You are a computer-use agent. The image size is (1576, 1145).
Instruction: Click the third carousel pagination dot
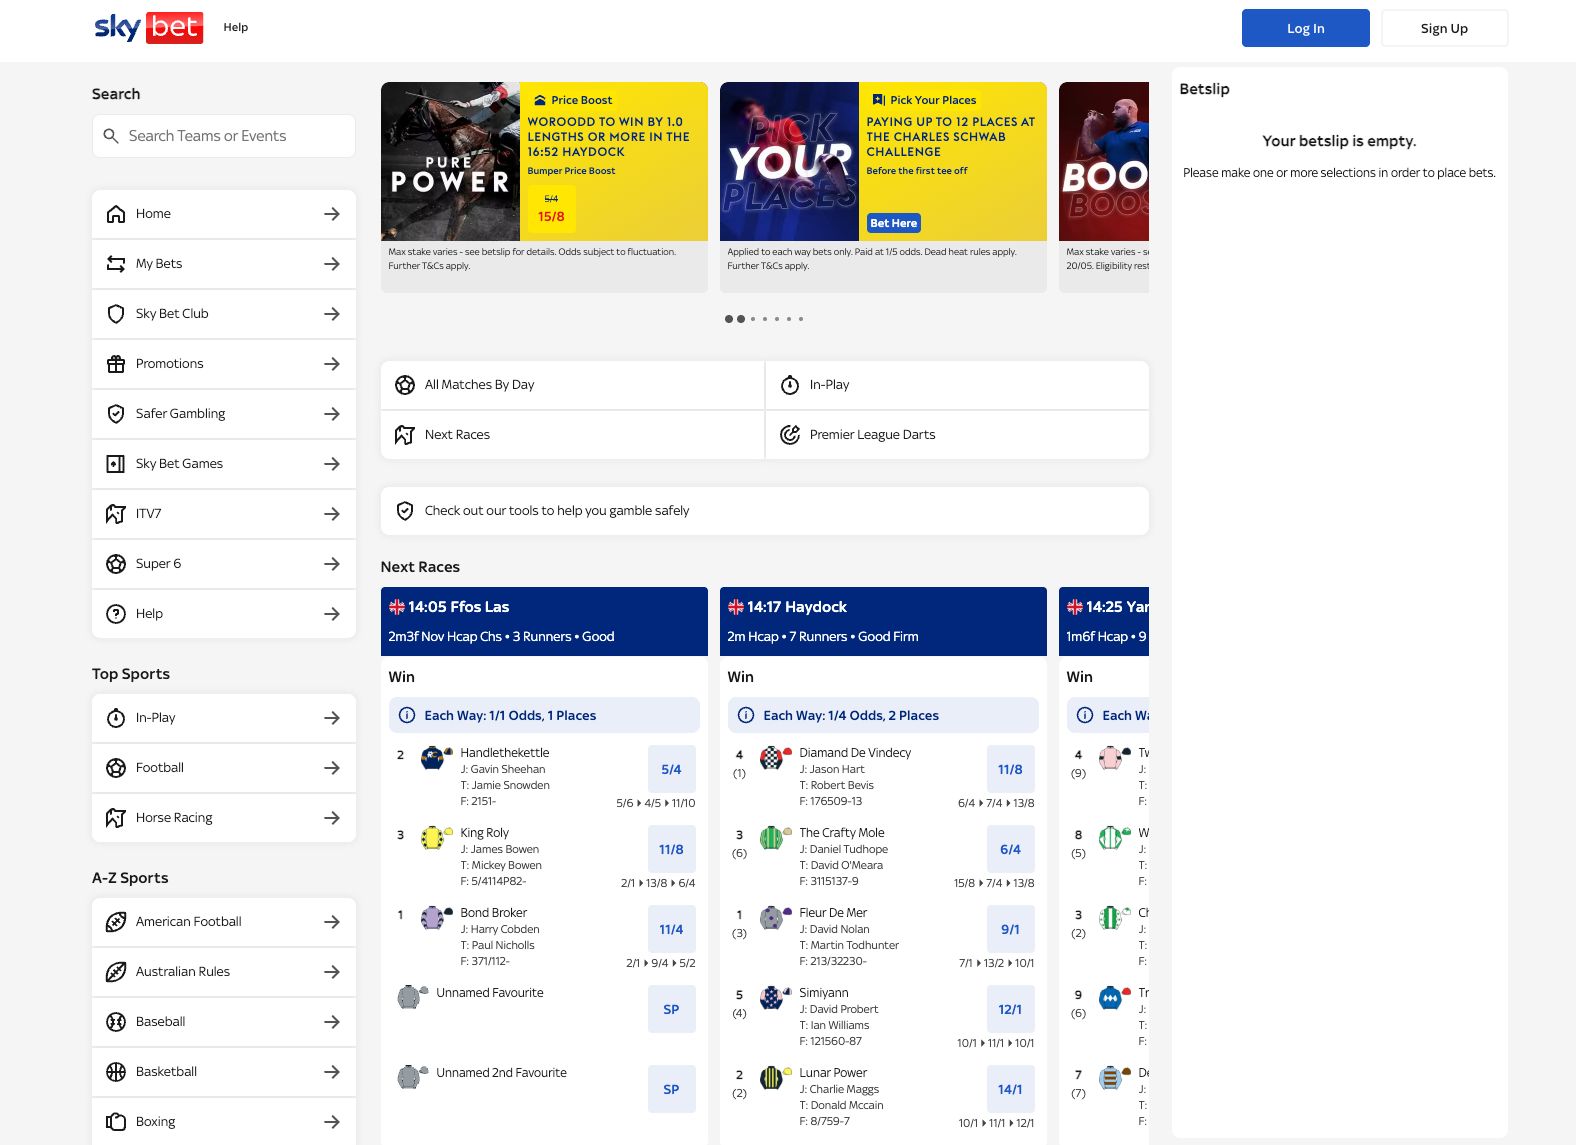tap(753, 319)
